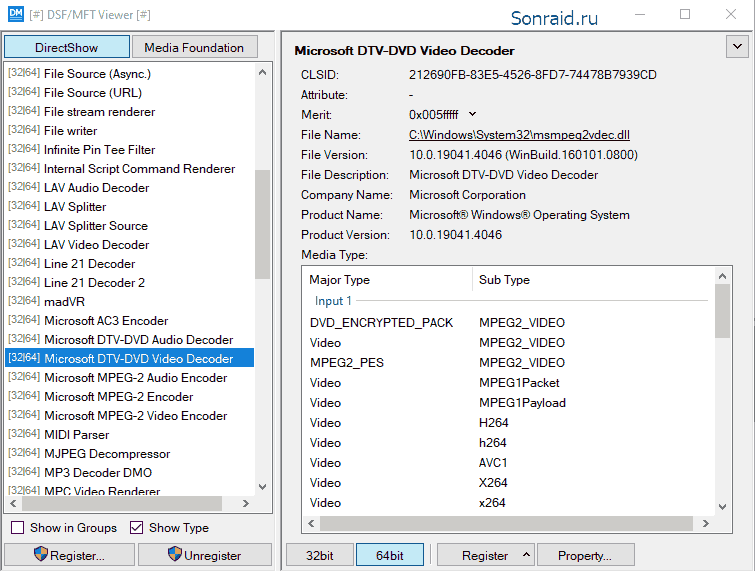Expand the top-right details dropdown chevron
Image resolution: width=755 pixels, height=571 pixels.
click(737, 47)
